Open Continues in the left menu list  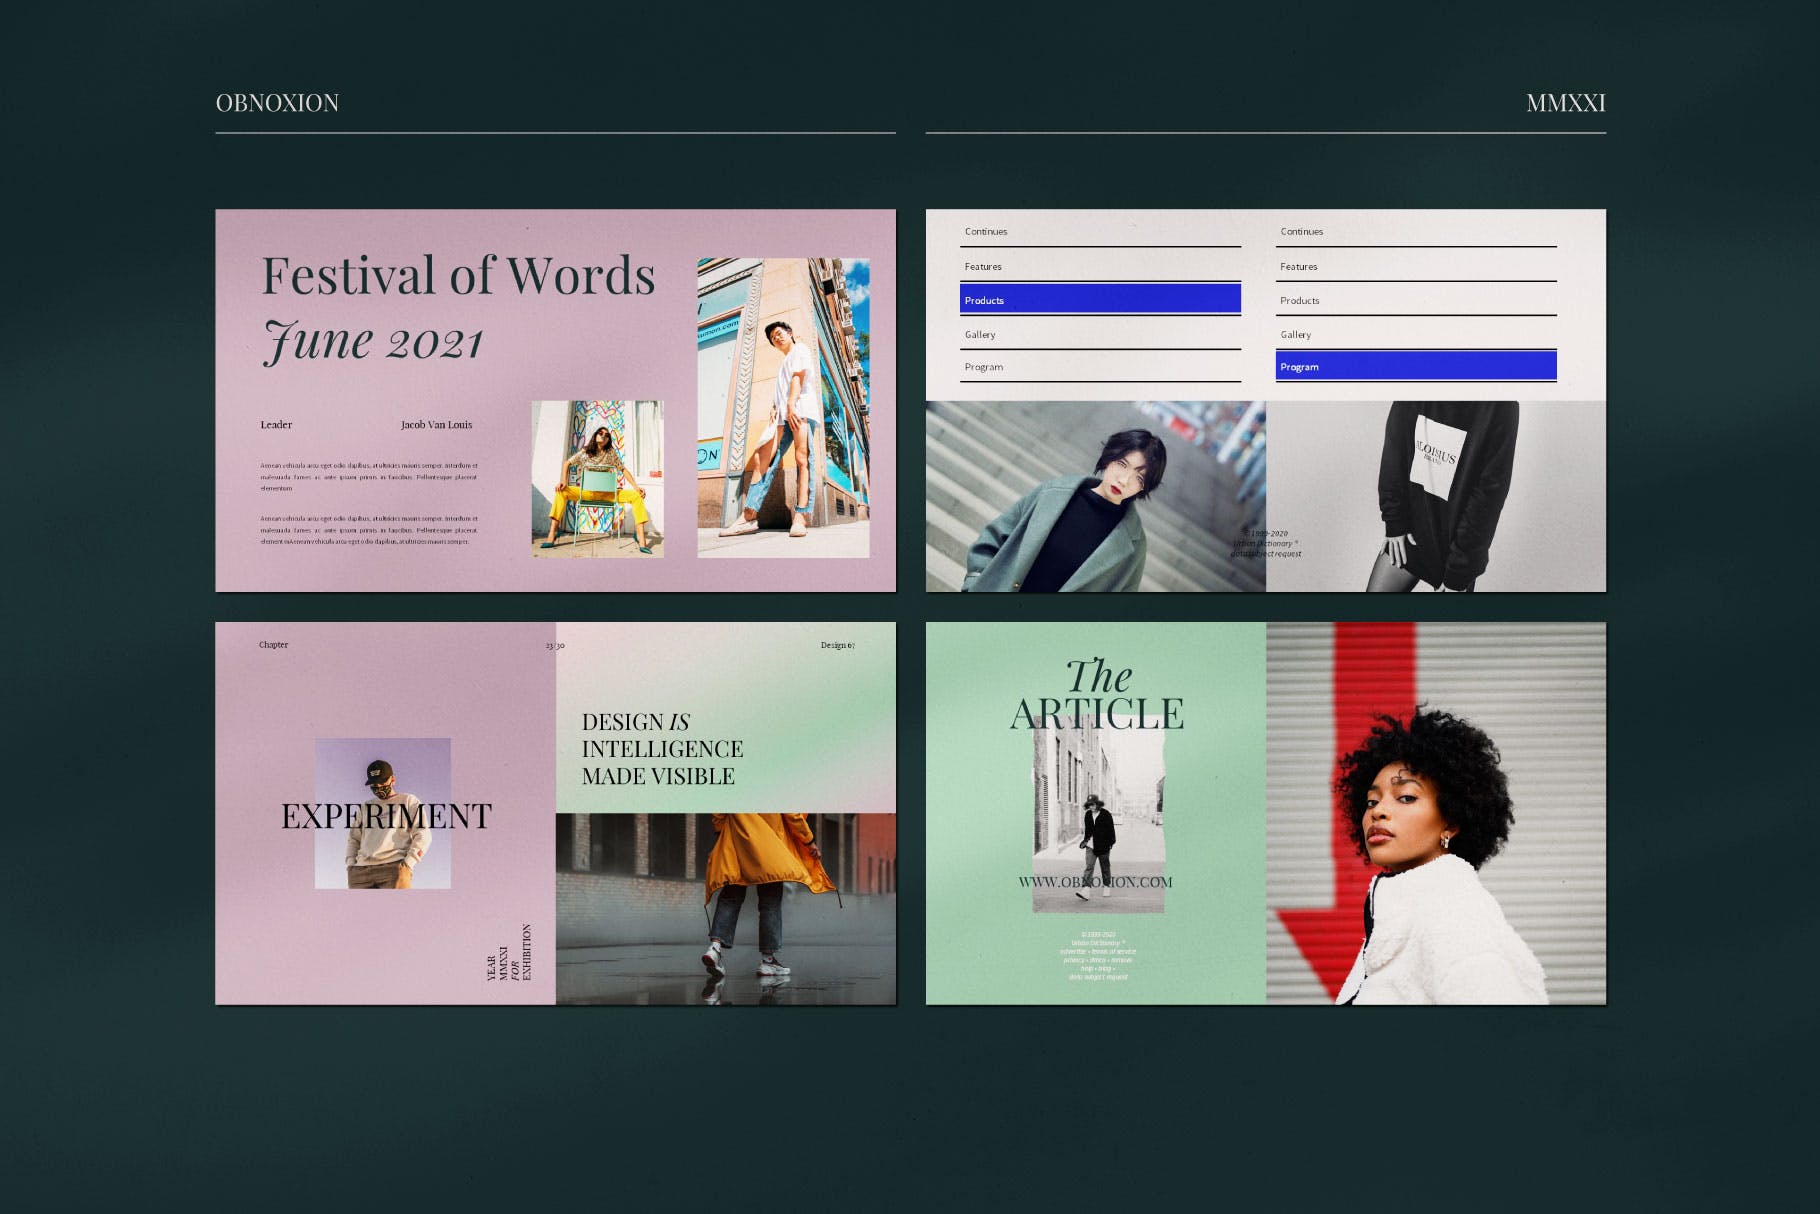(986, 232)
